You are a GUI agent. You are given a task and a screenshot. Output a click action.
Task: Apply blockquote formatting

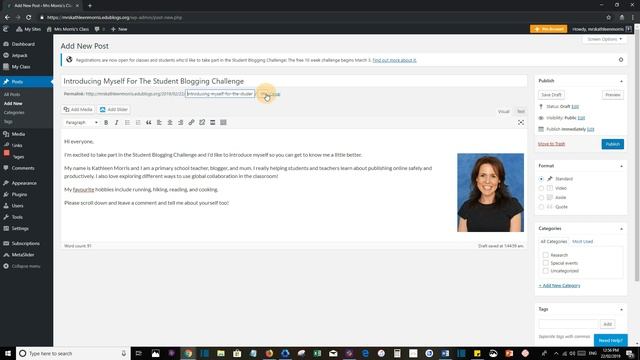(149, 122)
